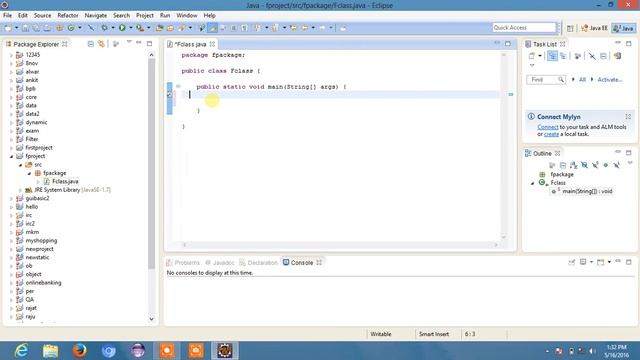The image size is (640, 360).
Task: Click the All filter in Task List
Action: pyautogui.click(x=582, y=80)
